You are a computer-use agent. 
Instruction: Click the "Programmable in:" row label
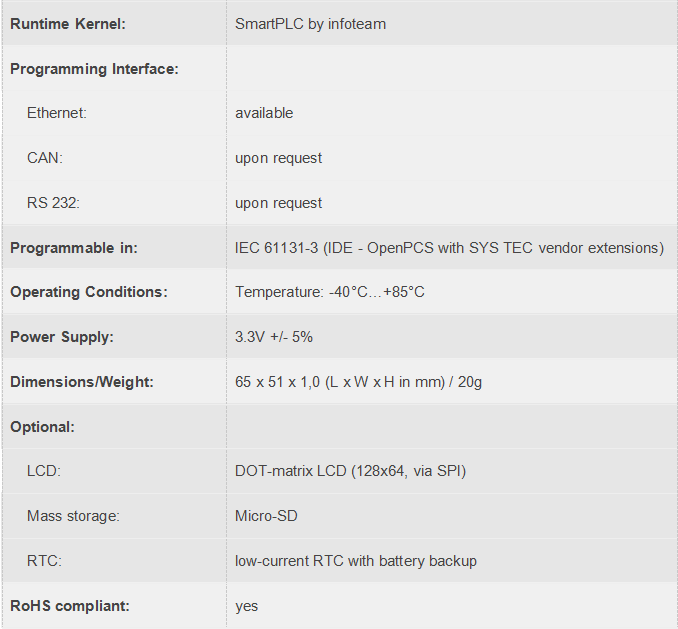click(x=74, y=248)
